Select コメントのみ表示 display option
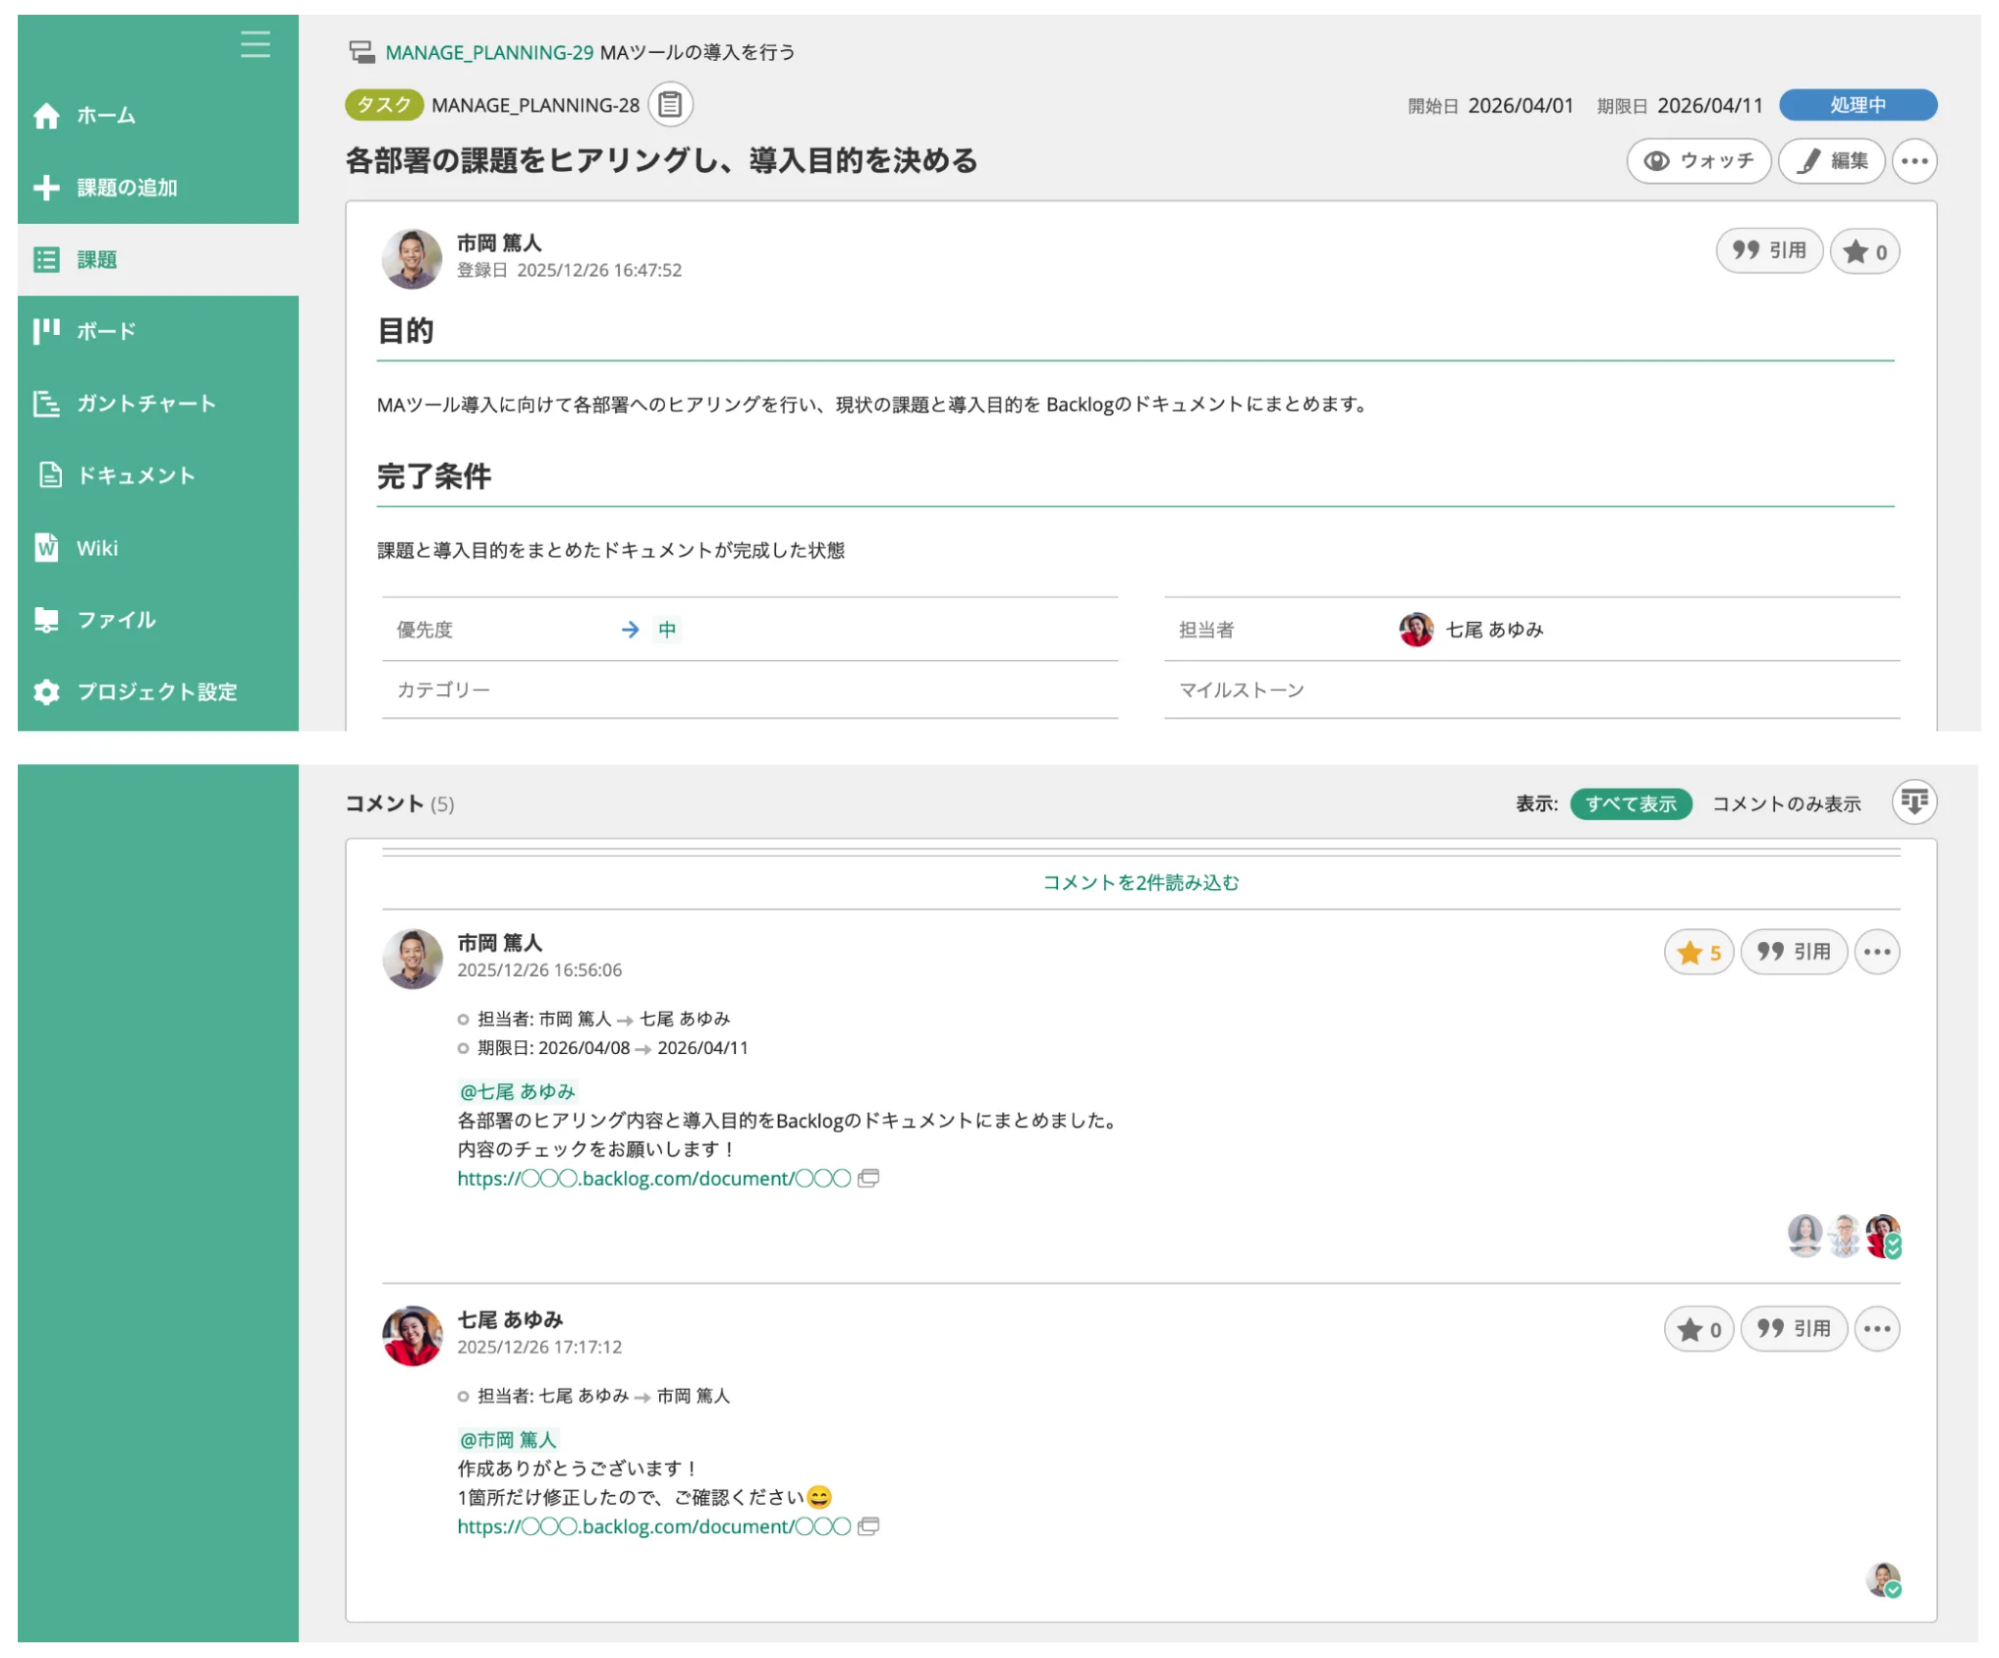 pyautogui.click(x=1786, y=804)
